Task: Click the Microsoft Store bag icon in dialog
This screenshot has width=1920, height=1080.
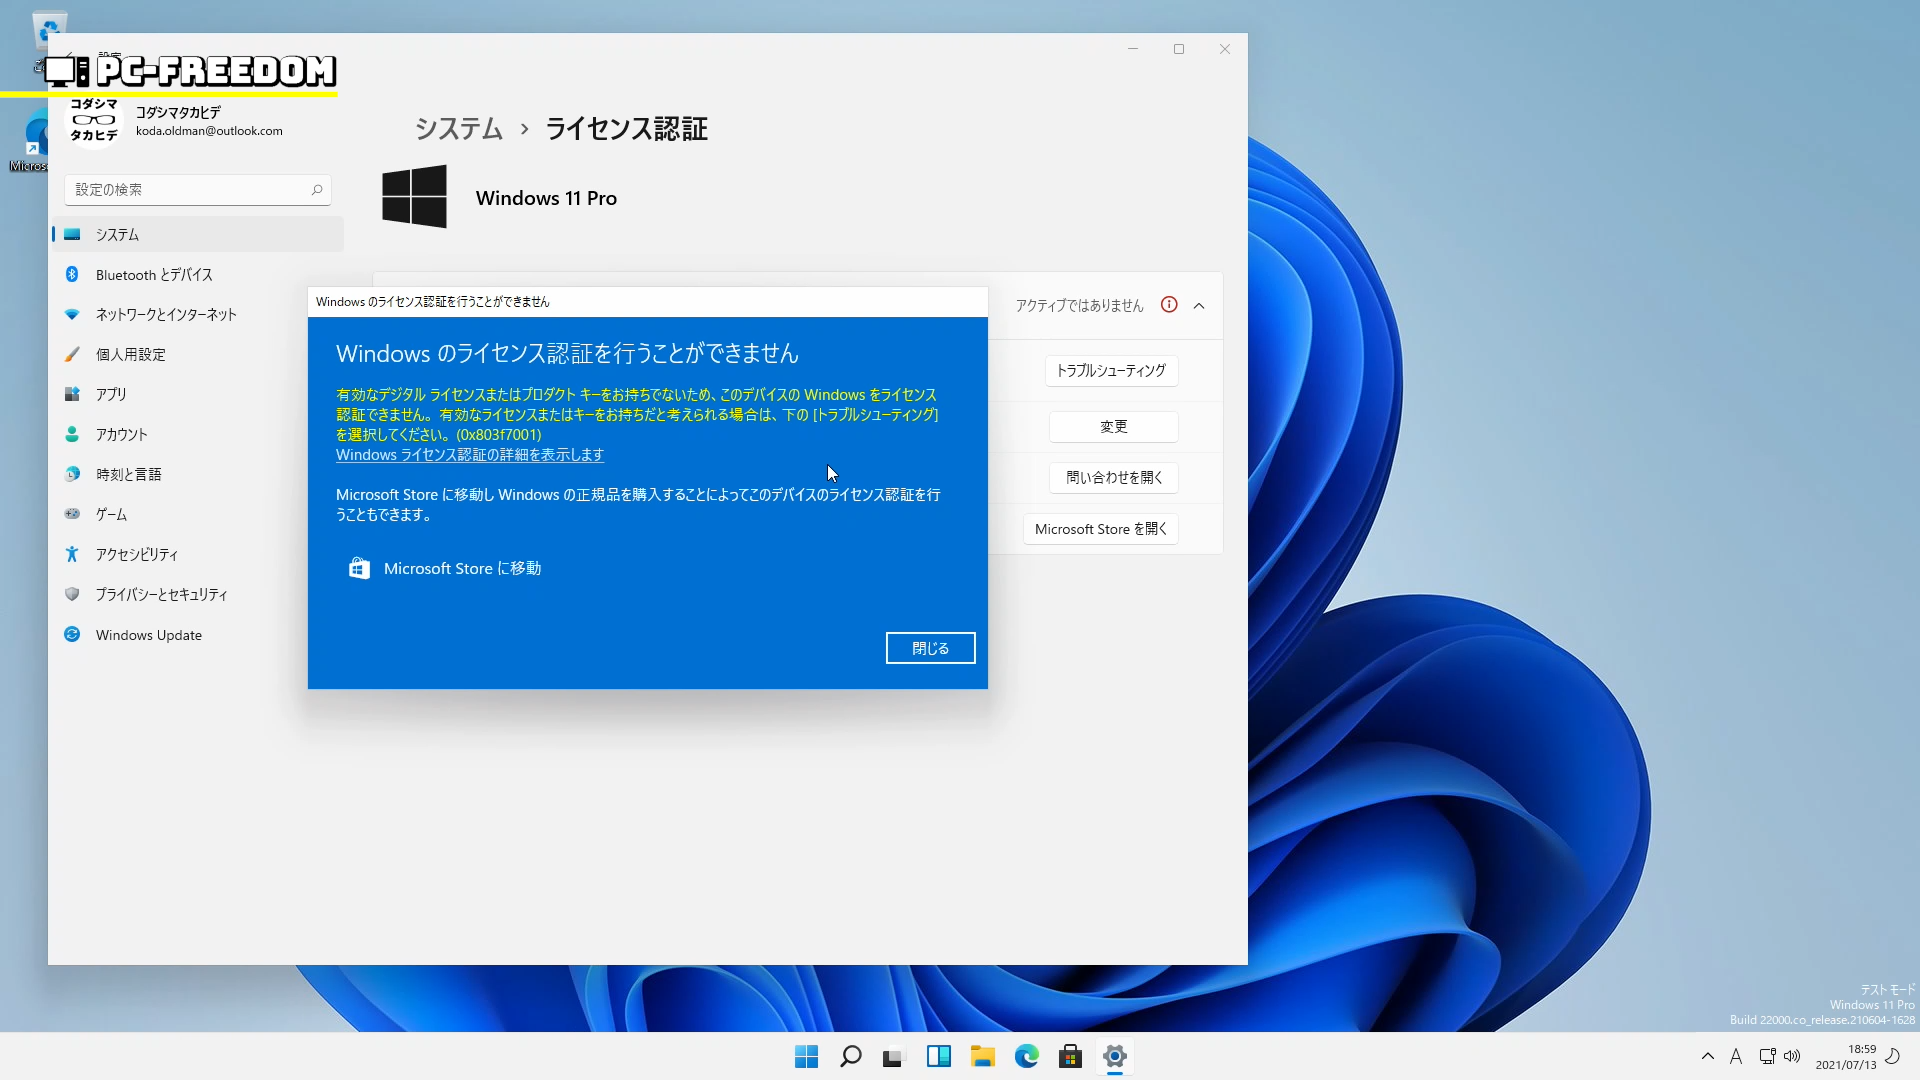Action: [x=359, y=568]
